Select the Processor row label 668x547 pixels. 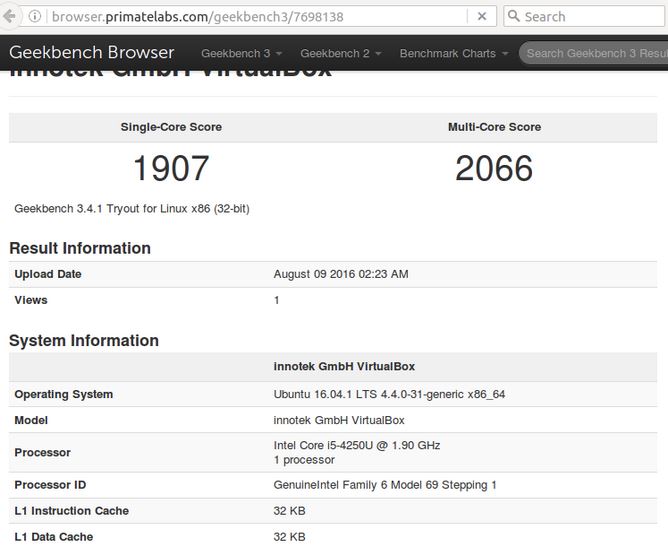(x=43, y=452)
